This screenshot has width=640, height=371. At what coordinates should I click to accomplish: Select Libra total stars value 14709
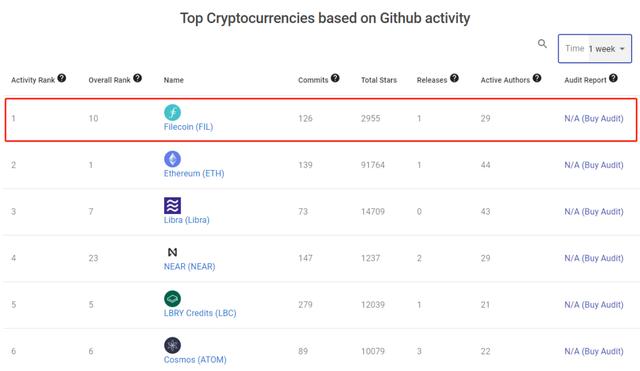(373, 211)
